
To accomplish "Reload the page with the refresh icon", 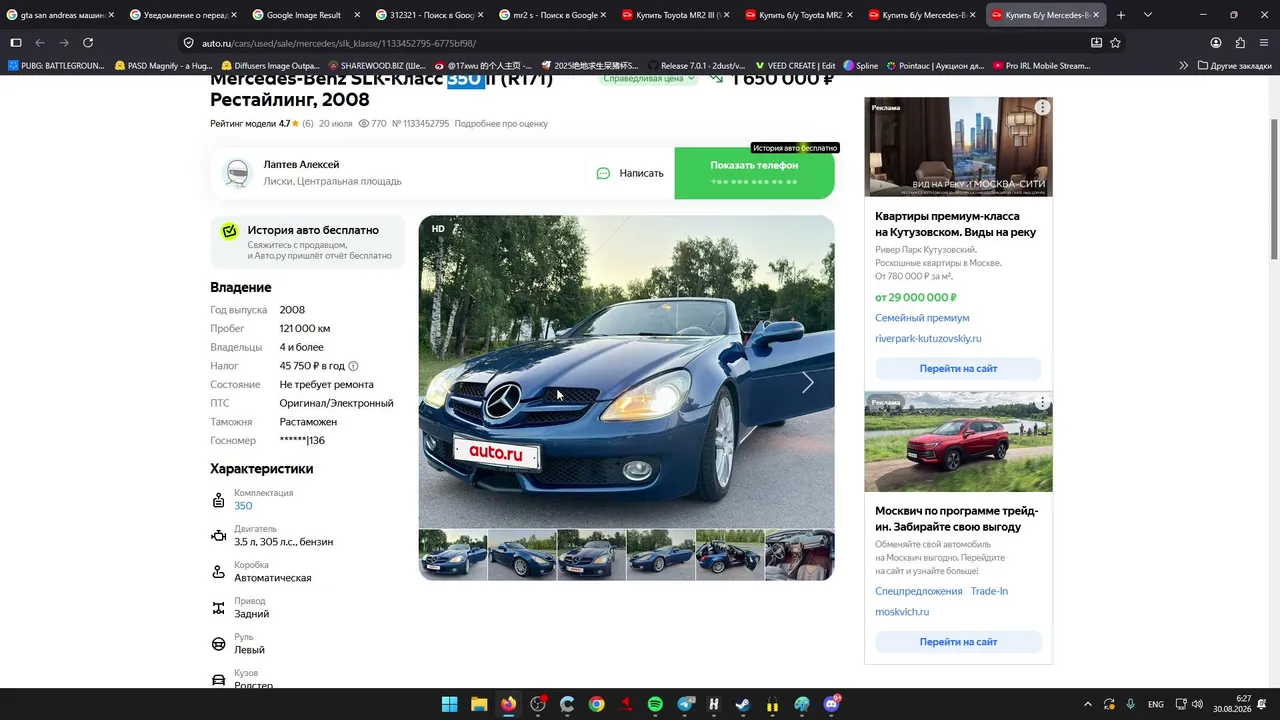I will tap(88, 43).
